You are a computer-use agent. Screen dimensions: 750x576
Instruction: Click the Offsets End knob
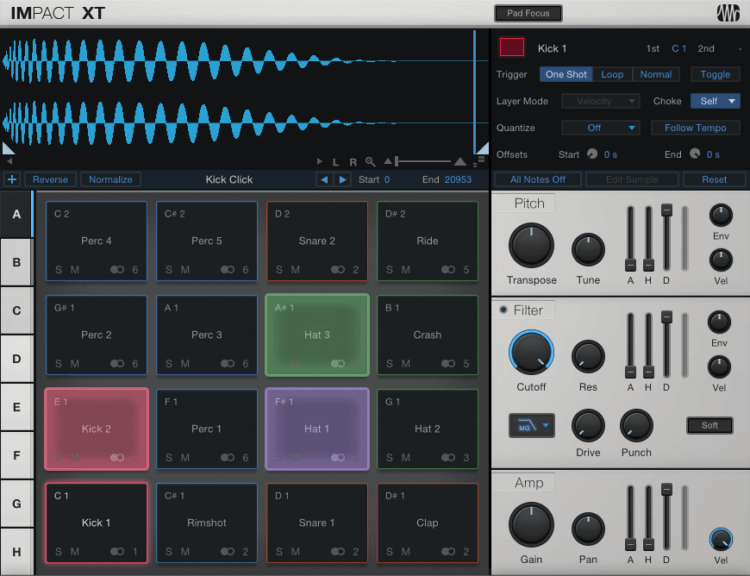(695, 154)
